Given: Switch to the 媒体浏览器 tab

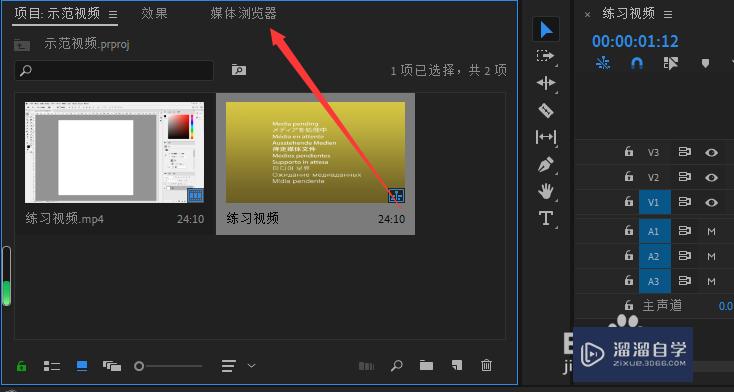Looking at the screenshot, I should 243,14.
